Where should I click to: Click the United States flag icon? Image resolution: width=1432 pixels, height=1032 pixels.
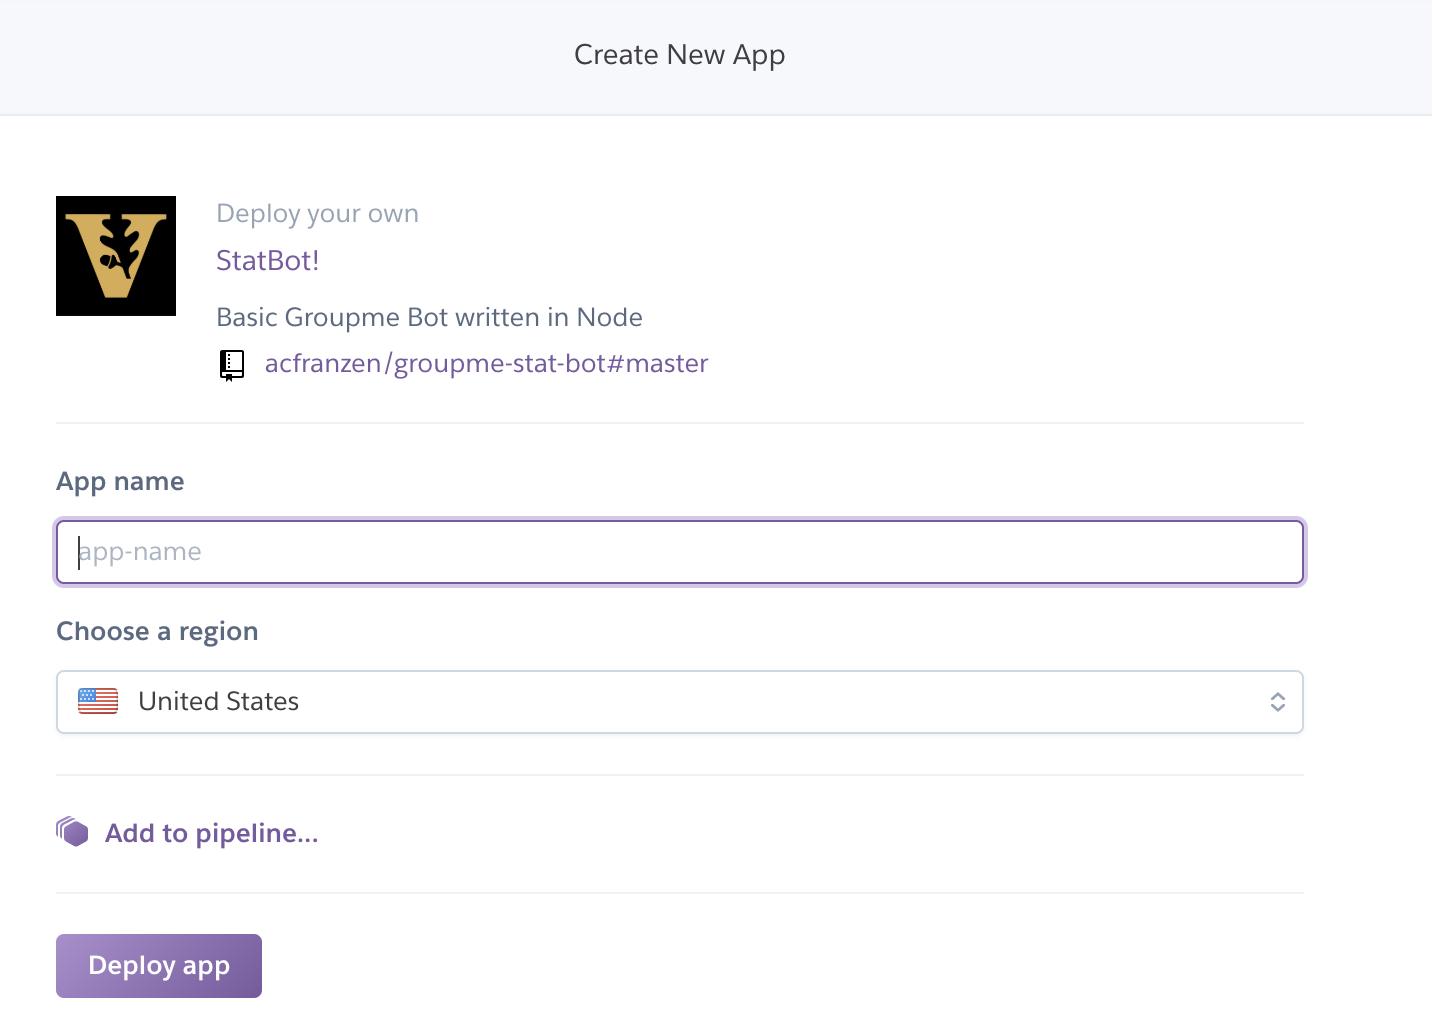(x=97, y=701)
